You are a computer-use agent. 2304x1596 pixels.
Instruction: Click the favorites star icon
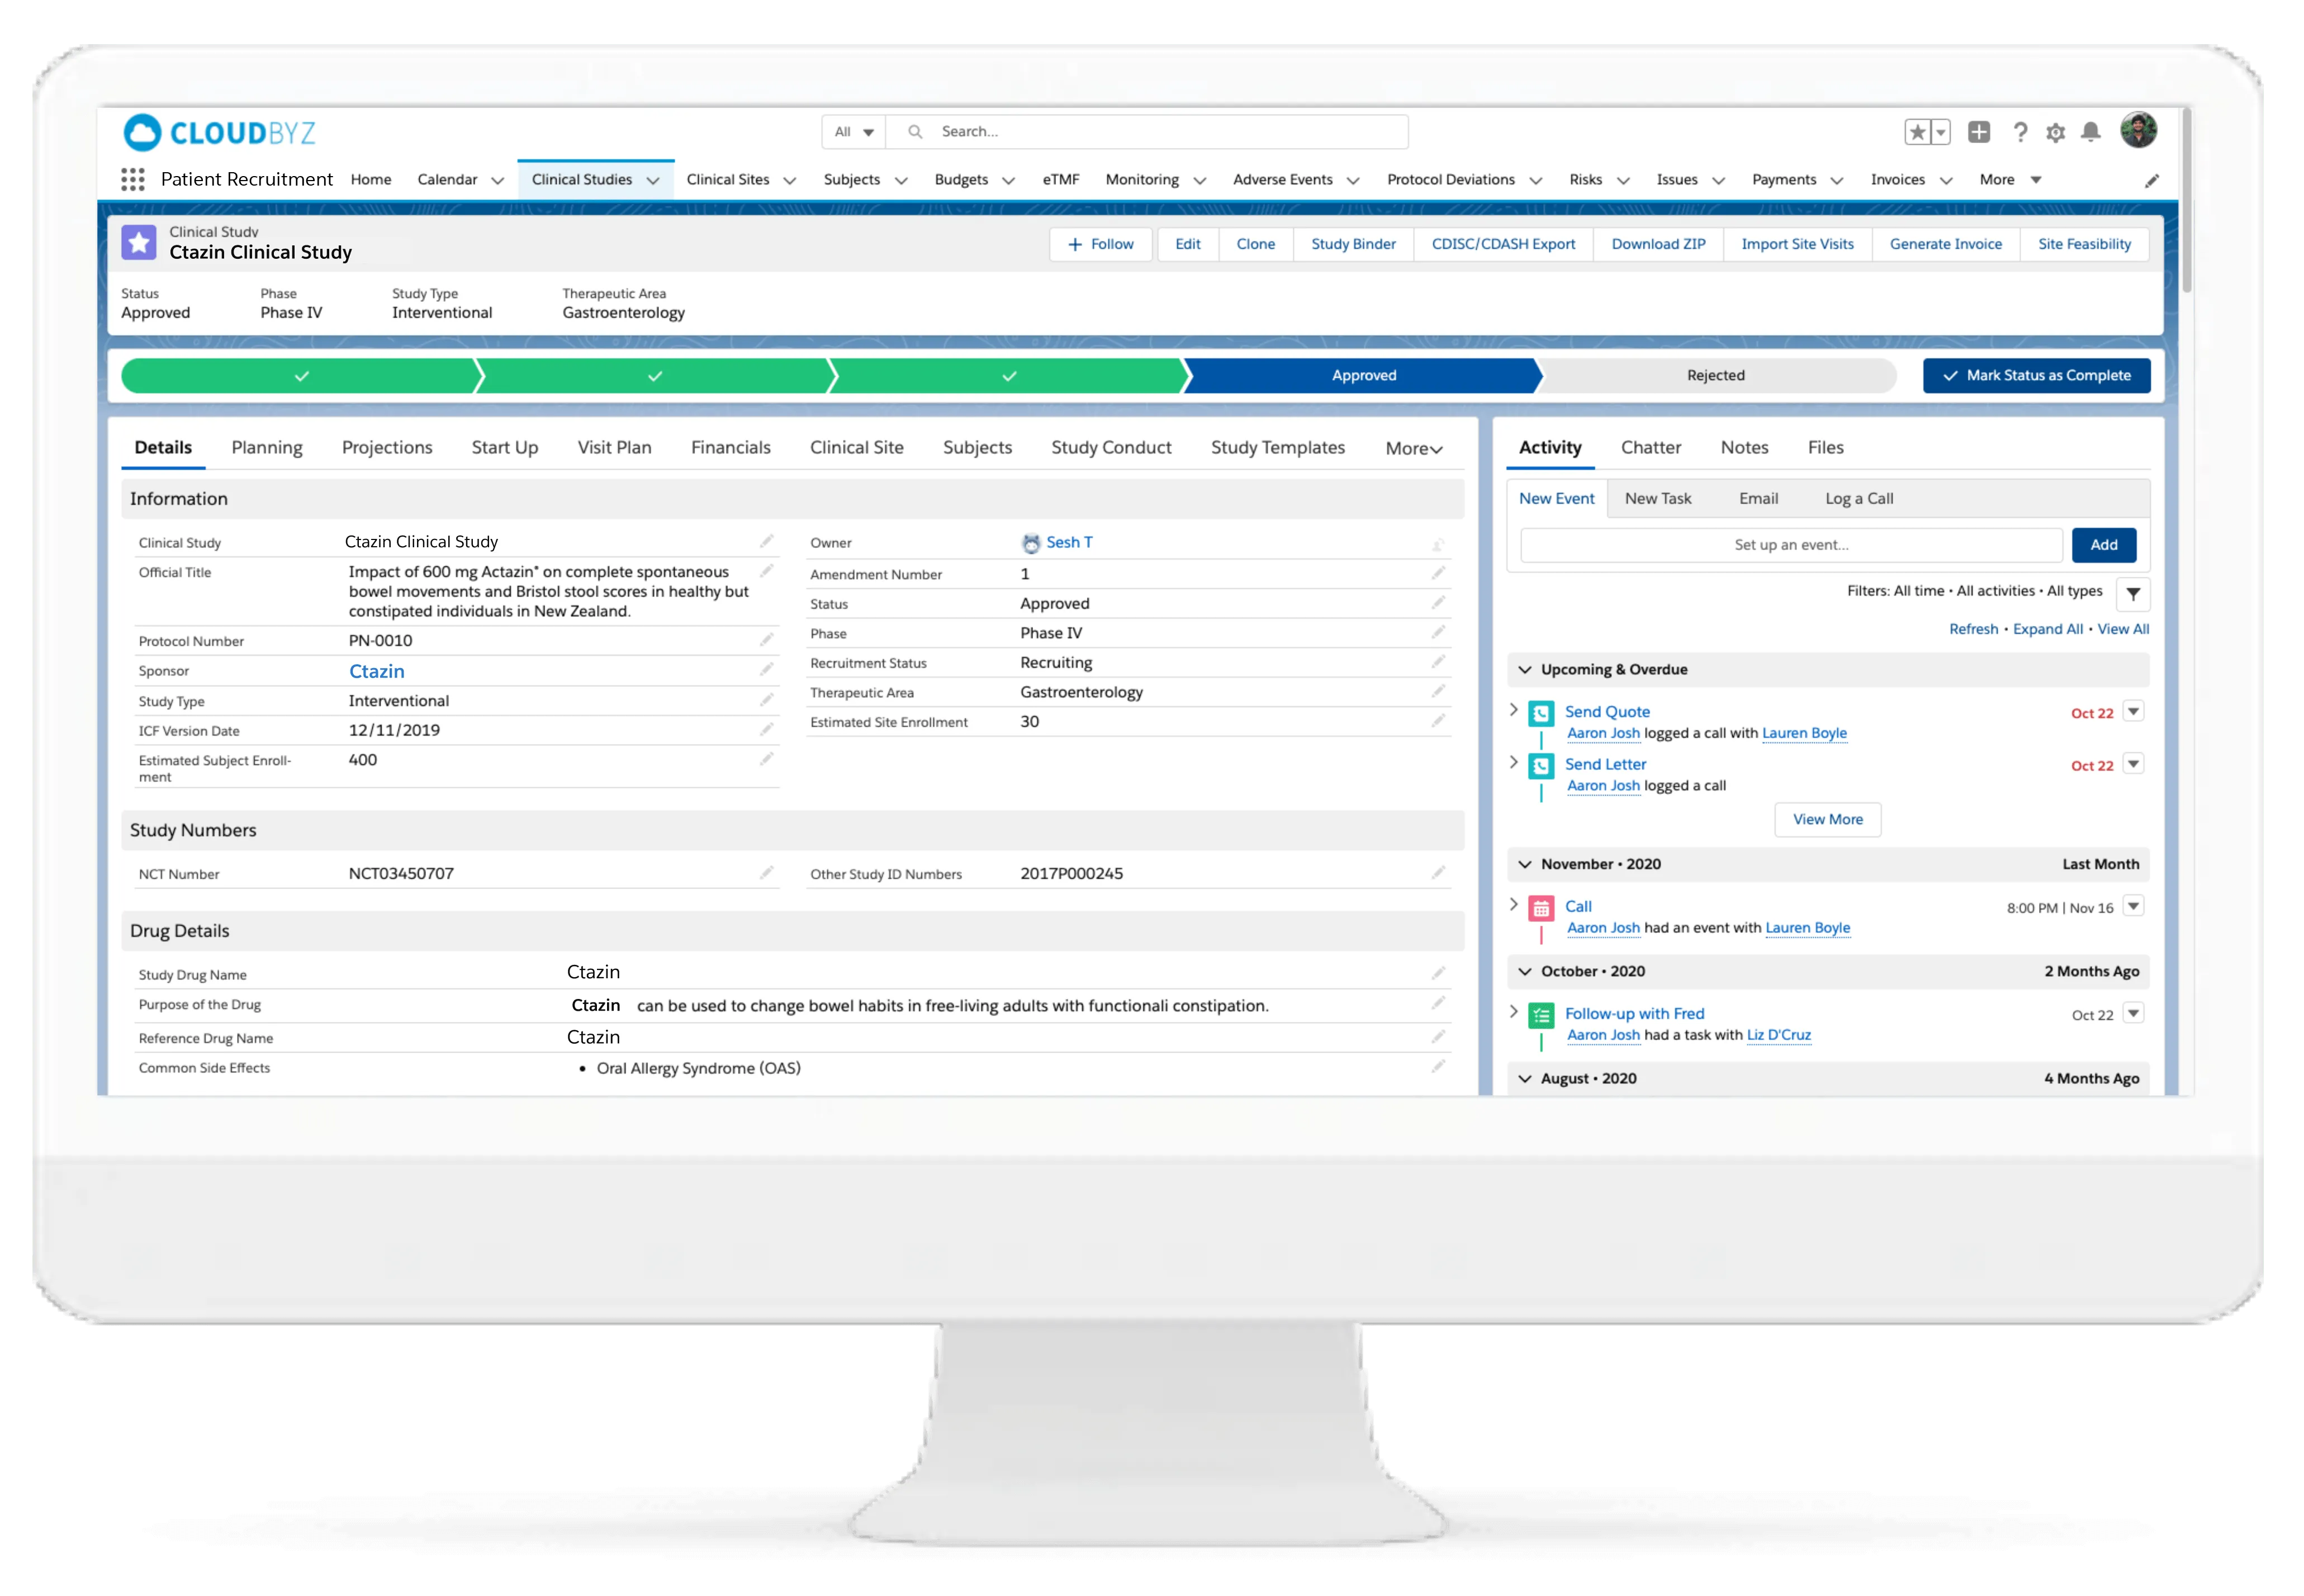1917,132
